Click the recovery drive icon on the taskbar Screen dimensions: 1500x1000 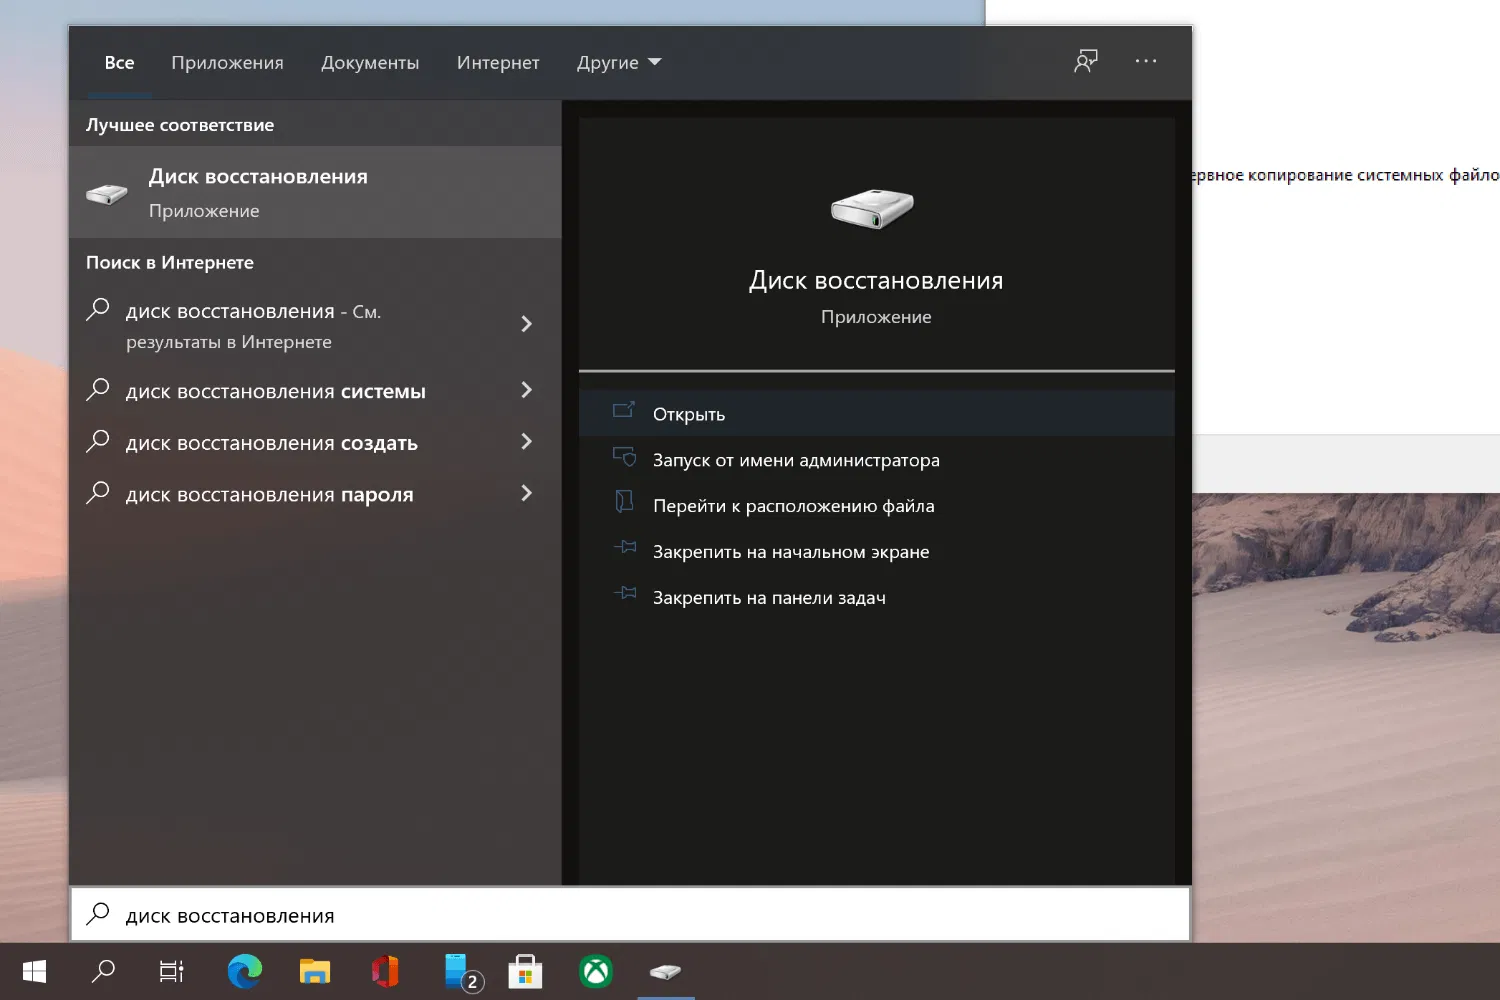[665, 971]
